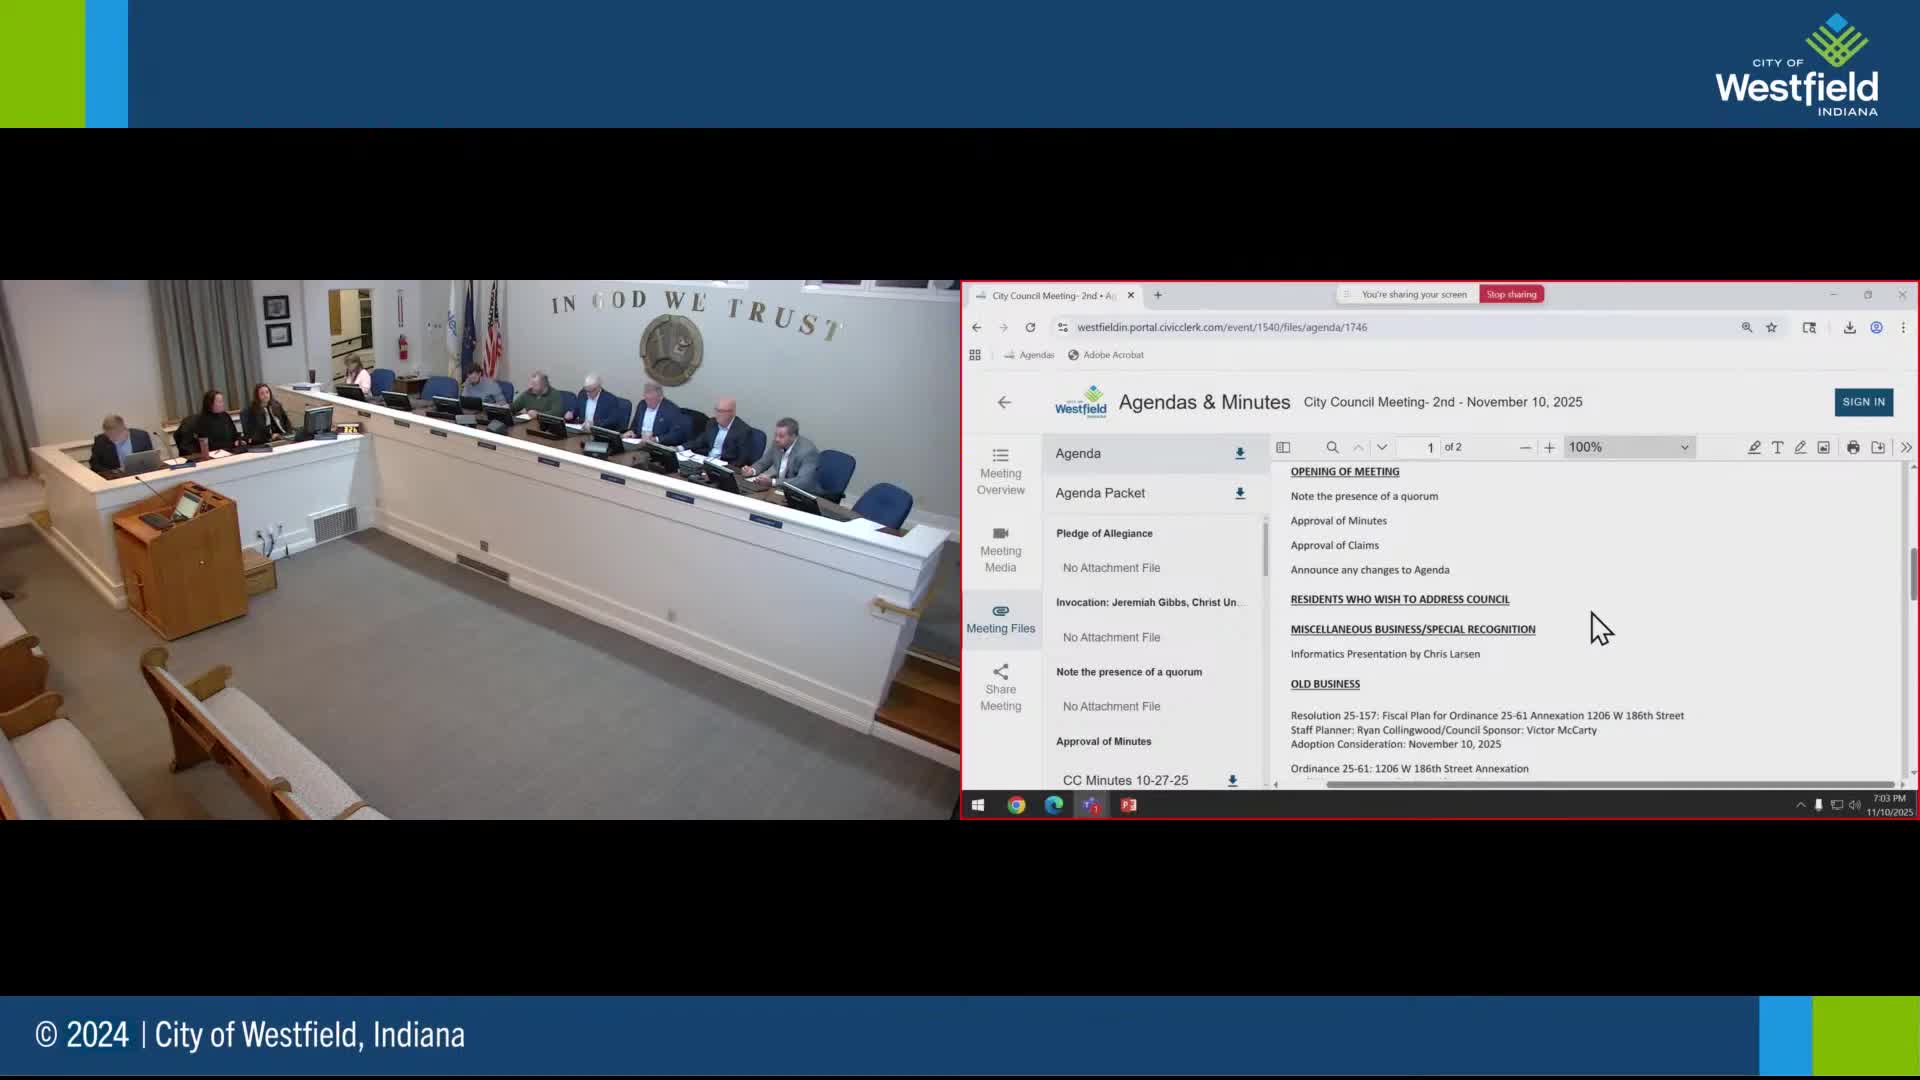1920x1080 pixels.
Task: Open the Meeting Overview tab
Action: click(x=1000, y=472)
